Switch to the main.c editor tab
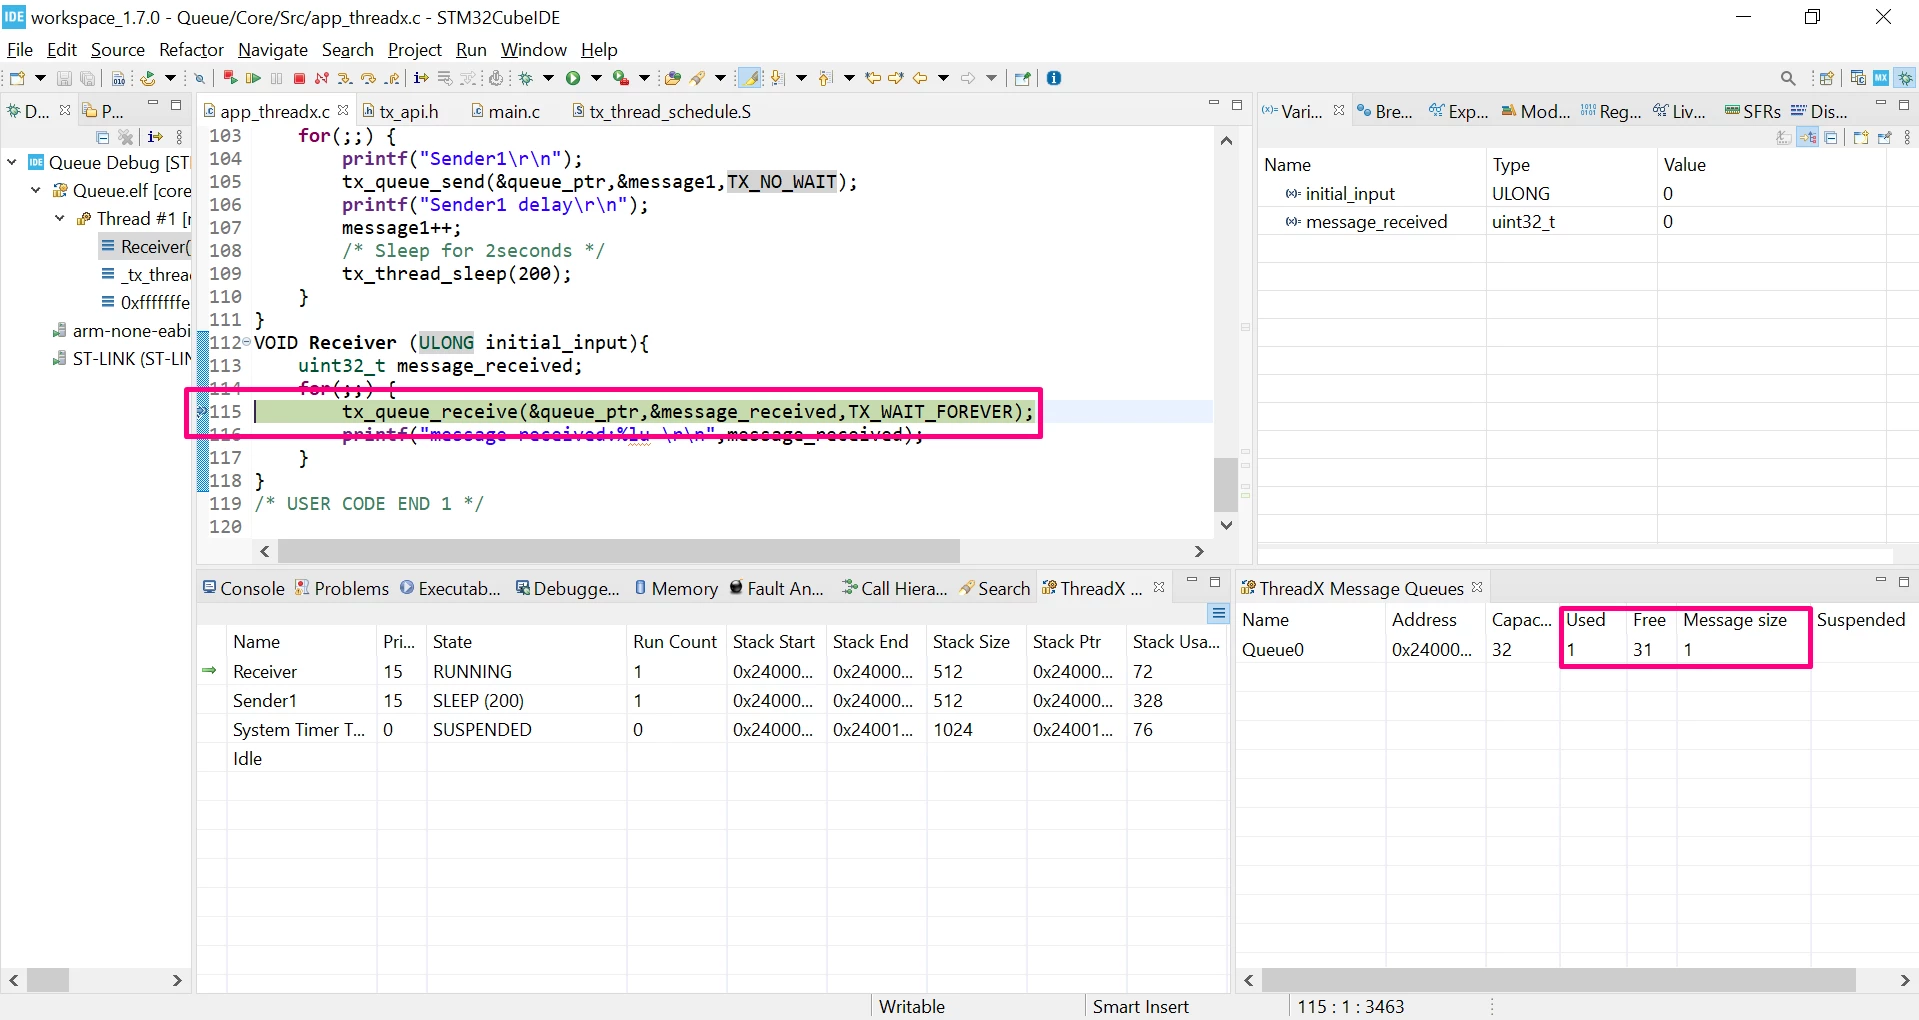Image resolution: width=1919 pixels, height=1020 pixels. pyautogui.click(x=505, y=111)
